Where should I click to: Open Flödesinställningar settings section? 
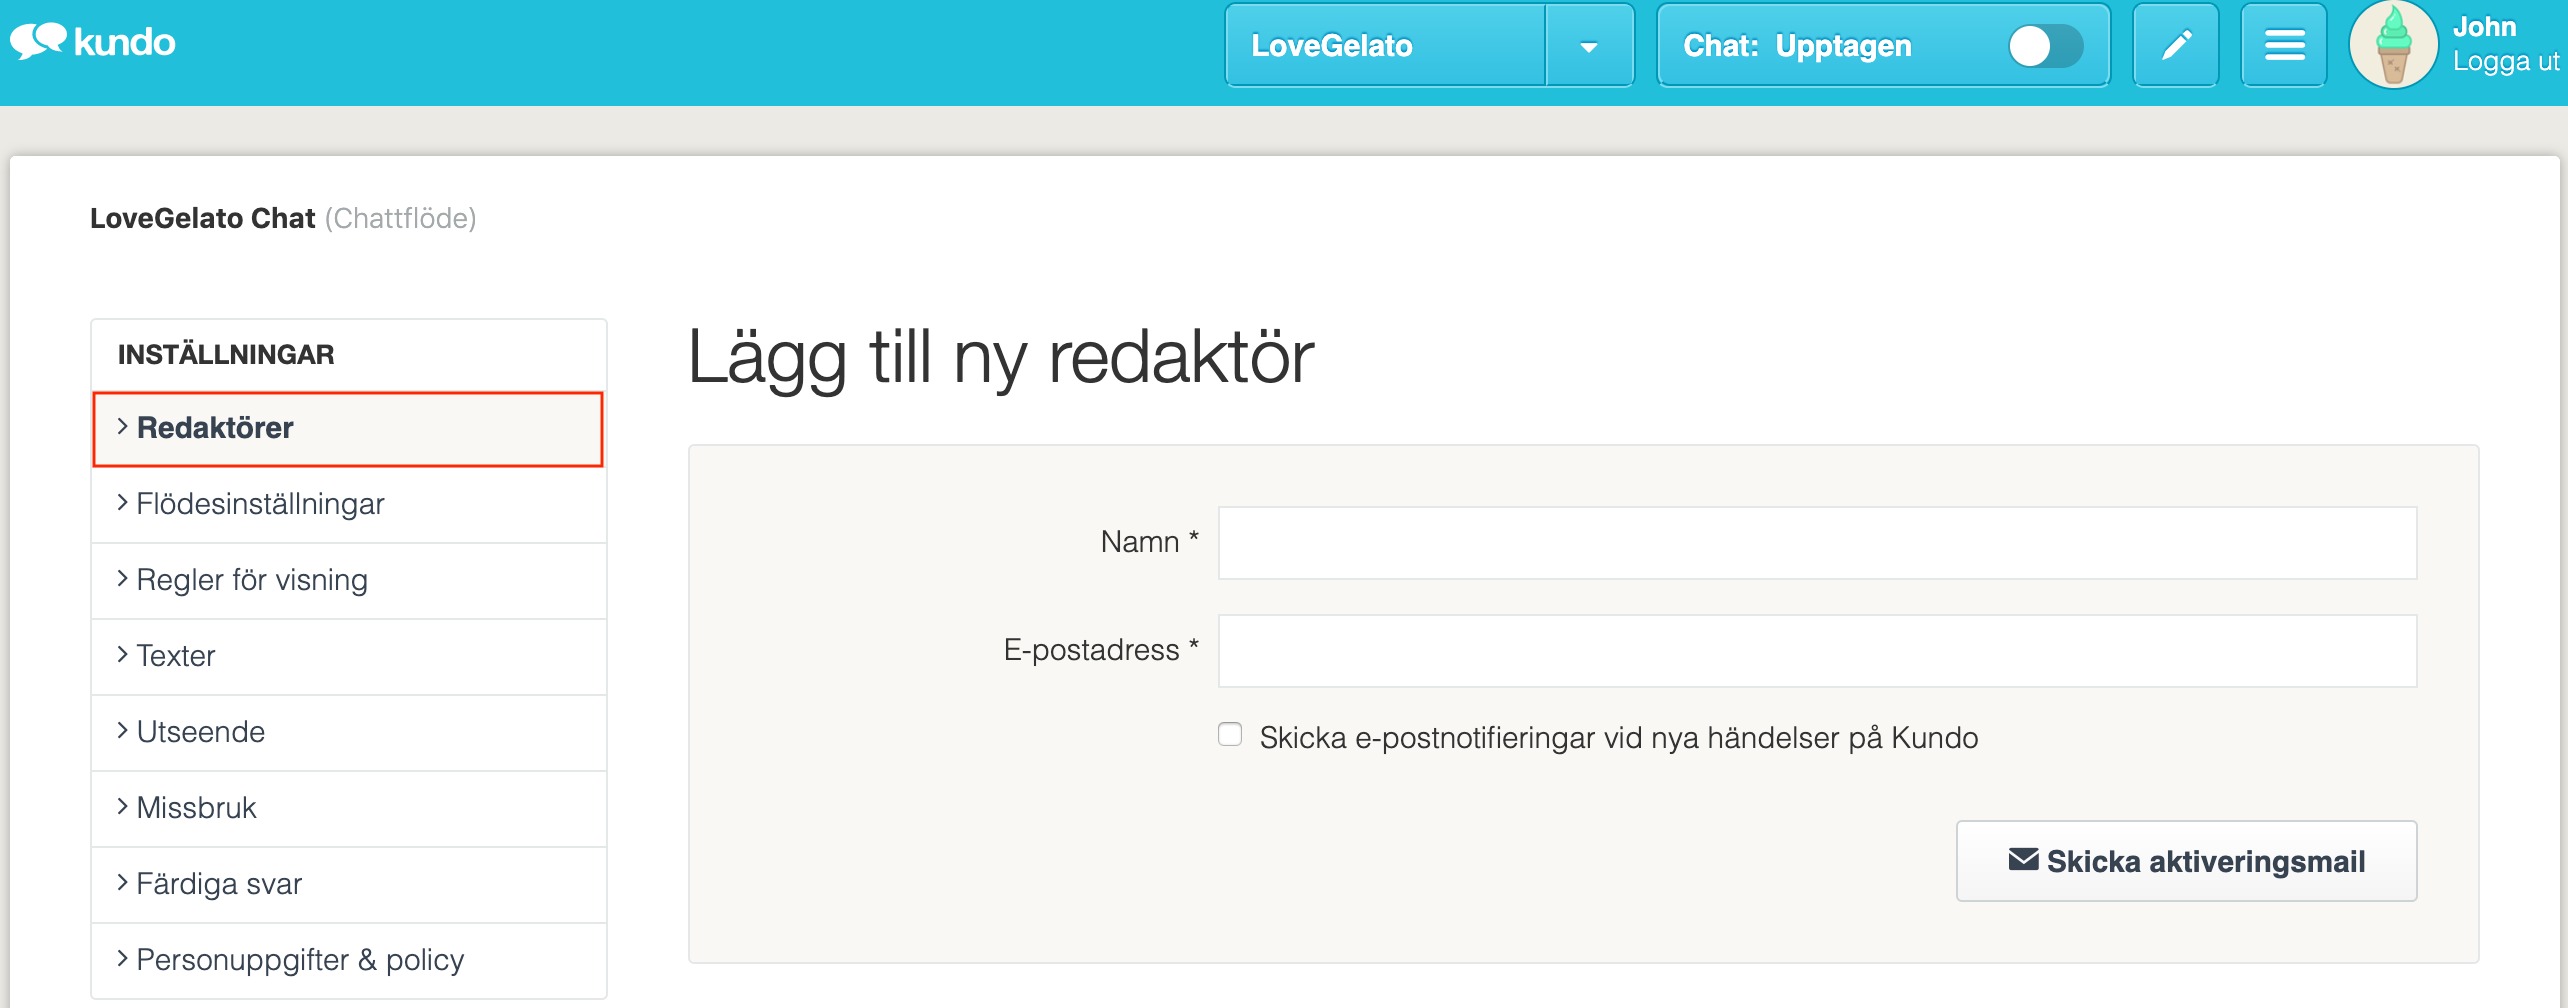point(260,504)
